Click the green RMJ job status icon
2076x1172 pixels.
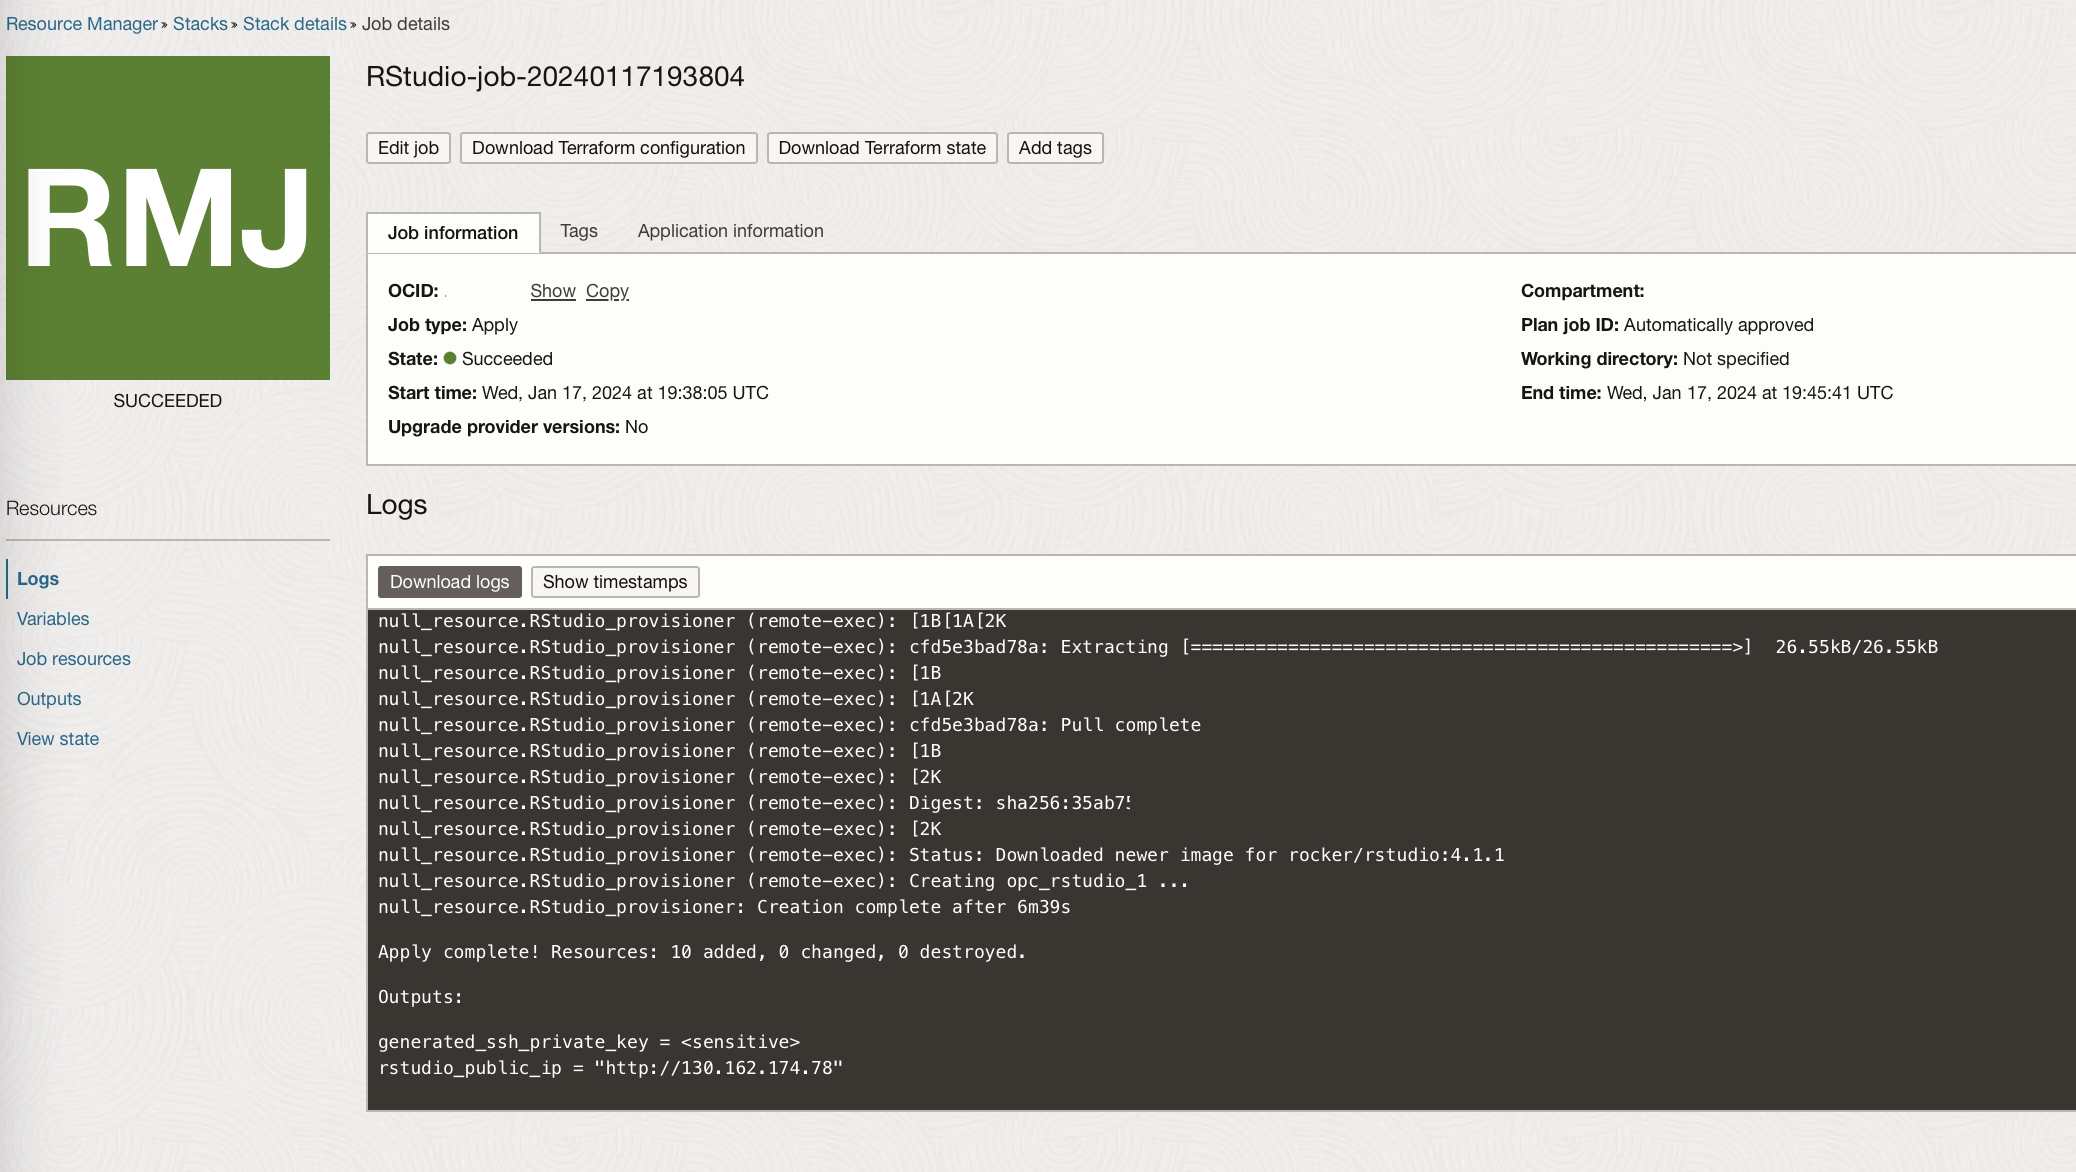[x=168, y=218]
